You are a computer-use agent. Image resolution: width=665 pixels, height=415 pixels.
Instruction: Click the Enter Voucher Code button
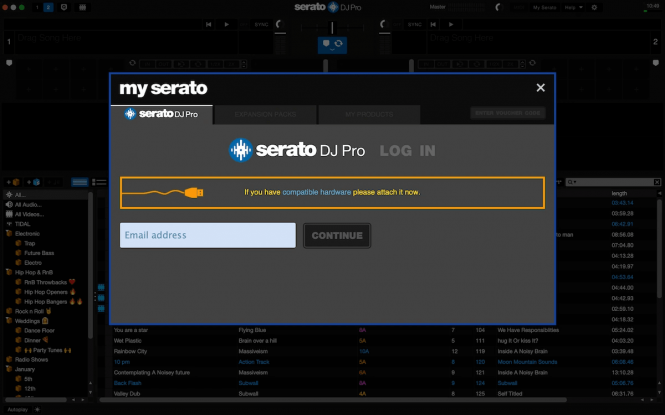[x=508, y=113]
